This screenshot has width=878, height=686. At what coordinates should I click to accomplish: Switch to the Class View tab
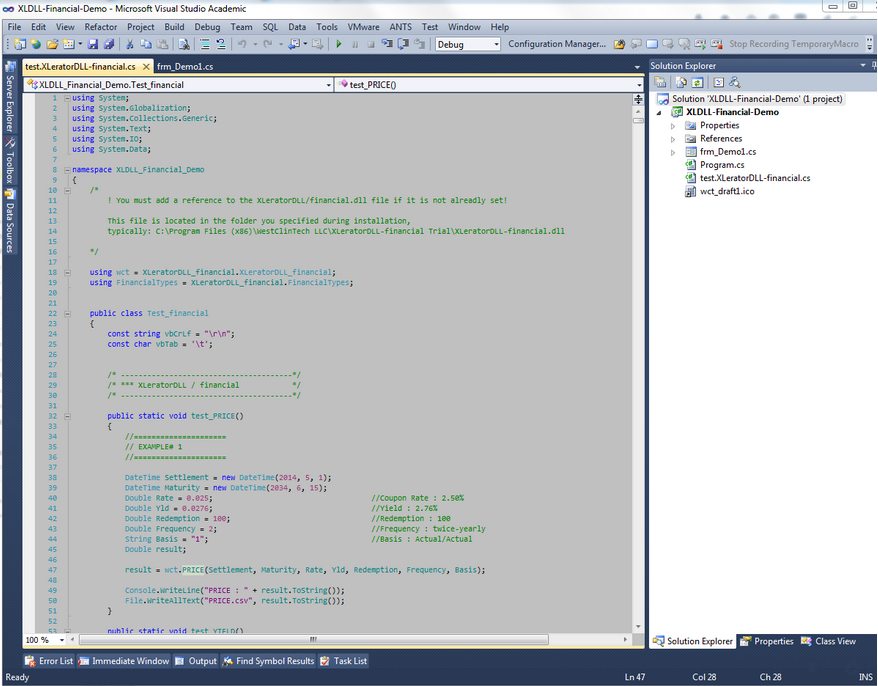coord(829,641)
